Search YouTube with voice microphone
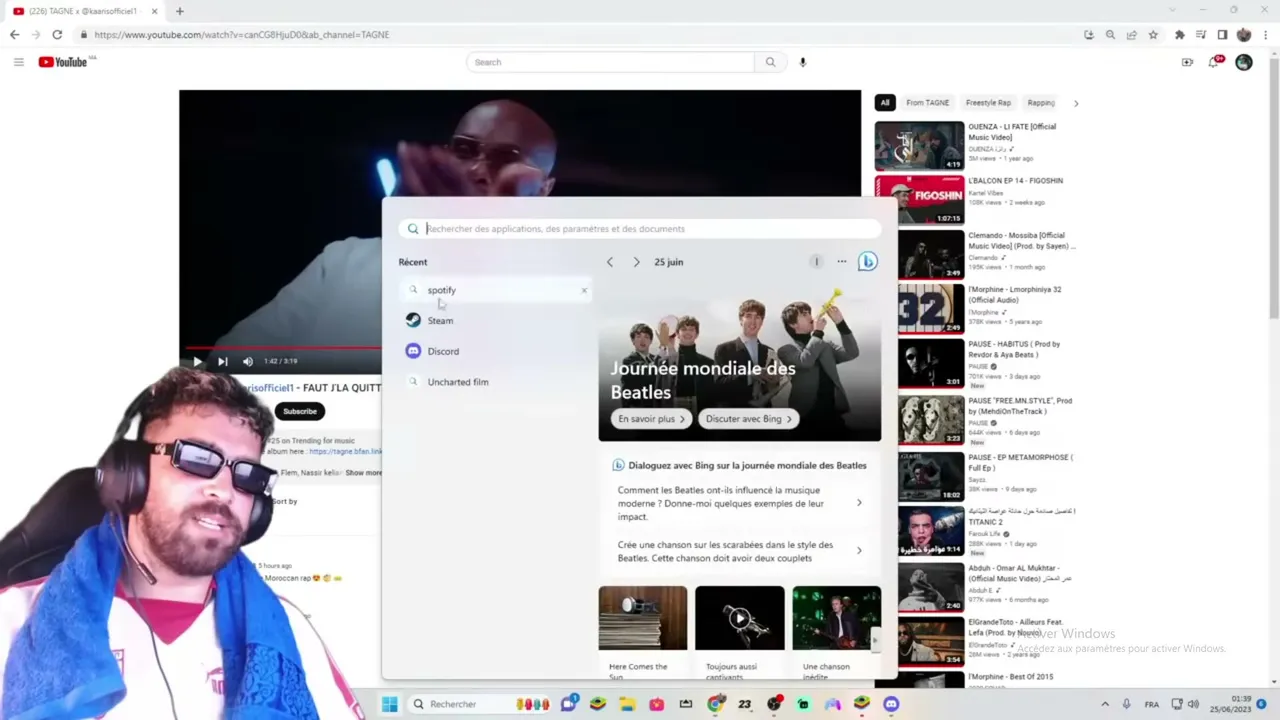Image resolution: width=1280 pixels, height=720 pixels. pyautogui.click(x=802, y=62)
